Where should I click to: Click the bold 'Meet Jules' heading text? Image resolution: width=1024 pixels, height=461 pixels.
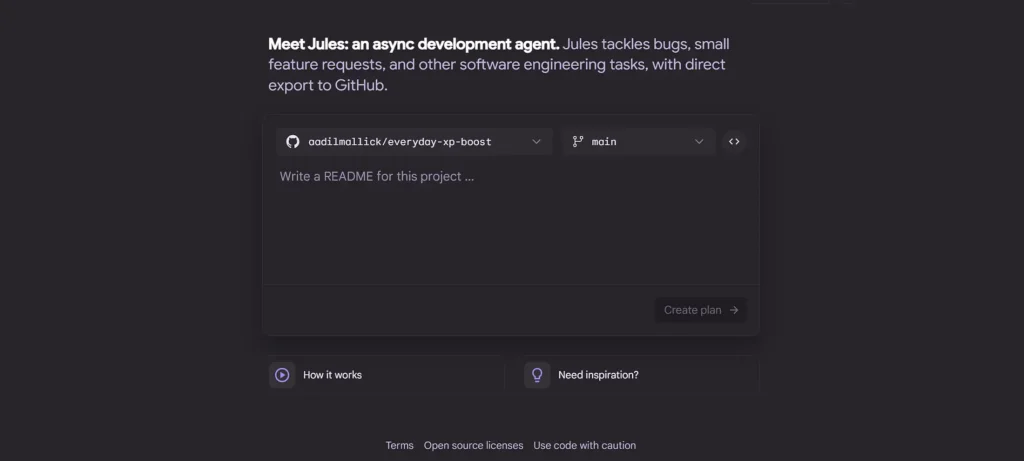412,45
